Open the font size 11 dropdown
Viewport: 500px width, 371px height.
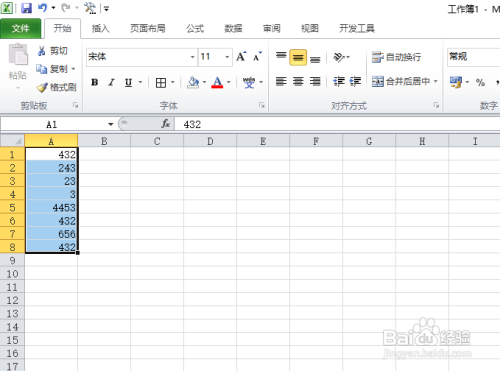pyautogui.click(x=227, y=57)
